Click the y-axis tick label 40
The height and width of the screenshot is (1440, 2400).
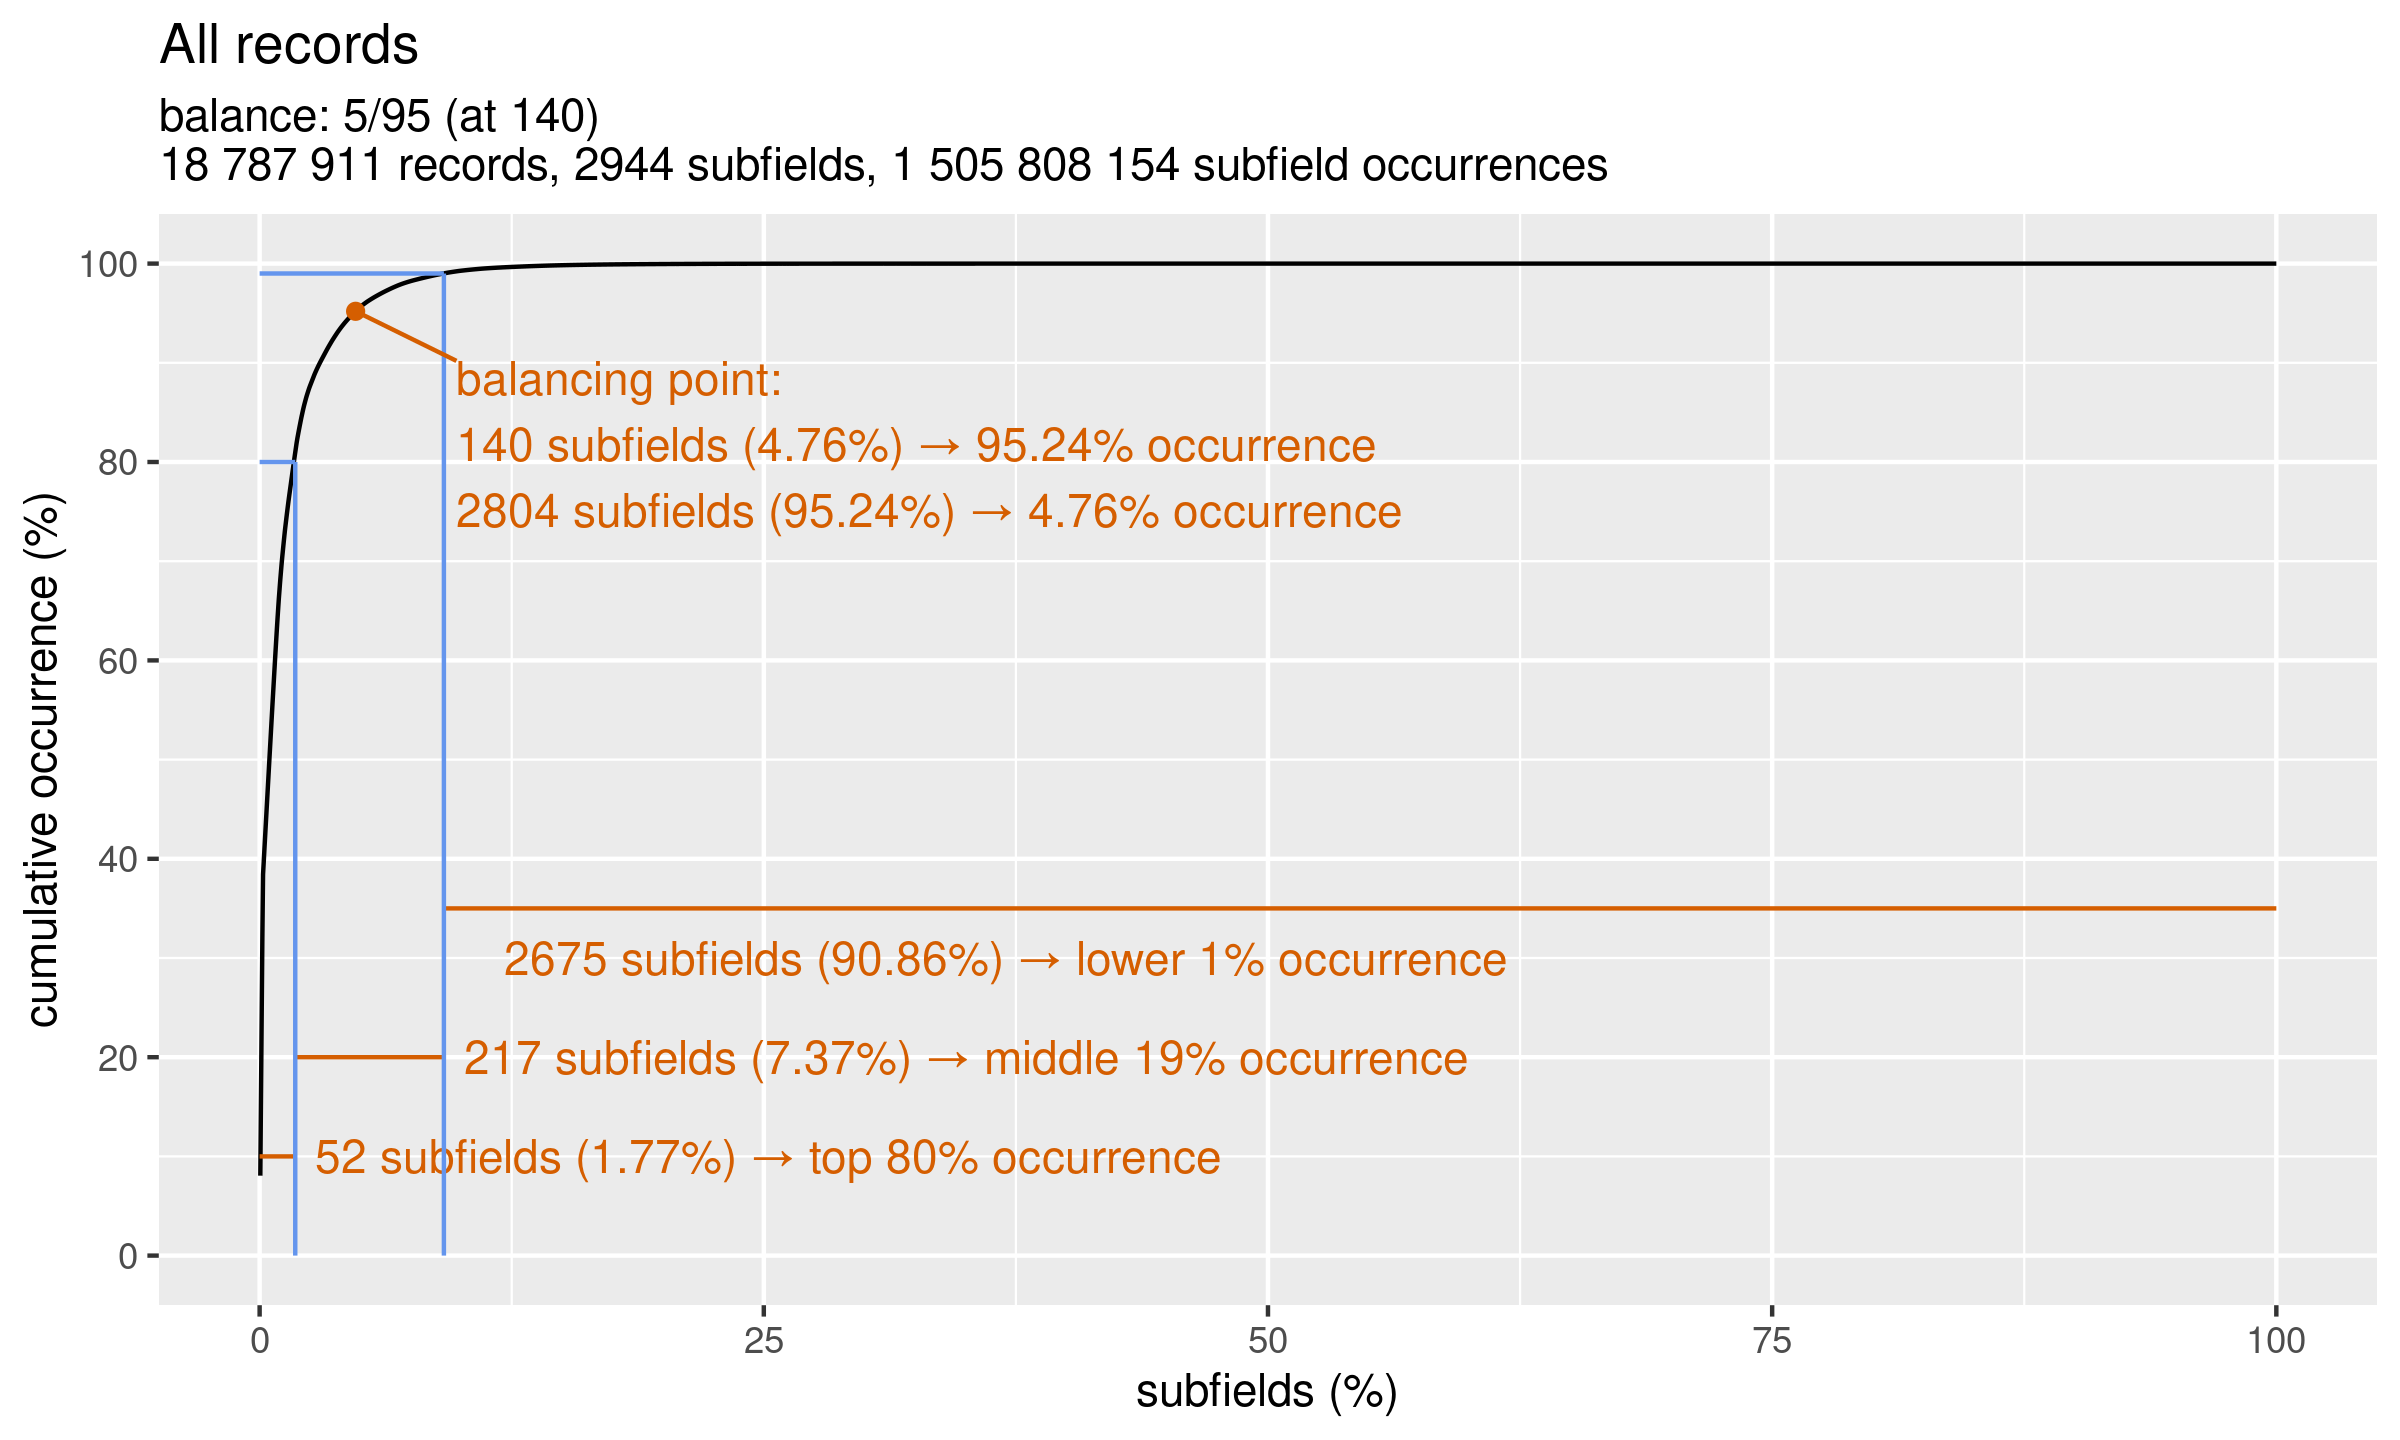(x=117, y=859)
